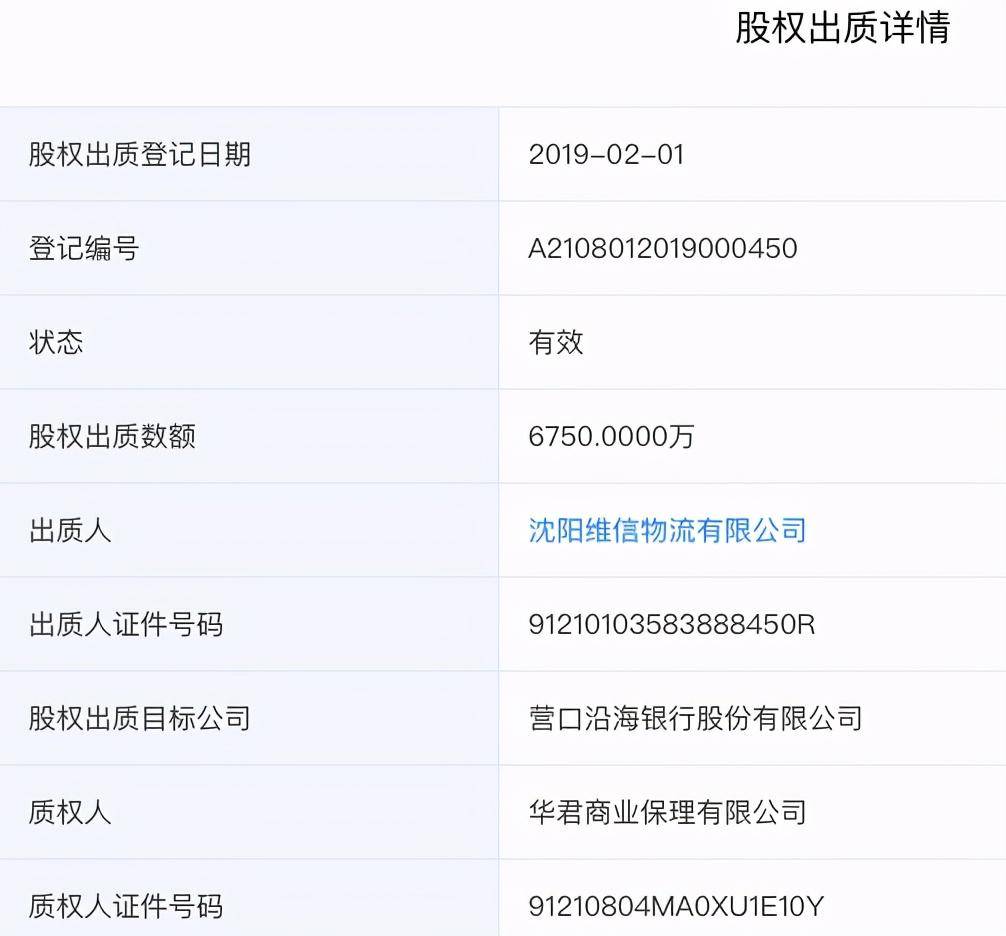Select the pledge amount 6750.0000万
Viewport: 1006px width, 936px height.
point(613,437)
